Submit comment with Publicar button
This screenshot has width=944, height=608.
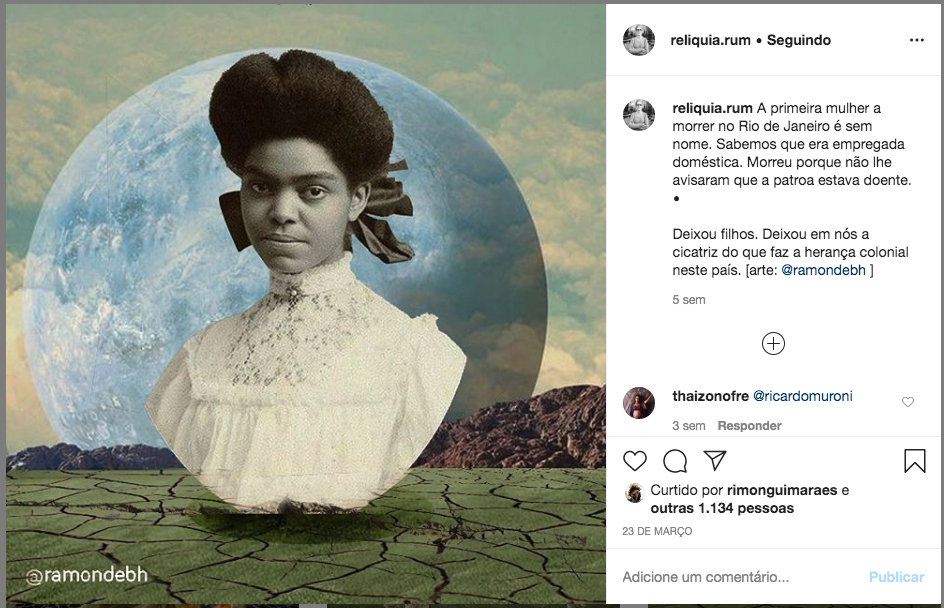point(896,577)
